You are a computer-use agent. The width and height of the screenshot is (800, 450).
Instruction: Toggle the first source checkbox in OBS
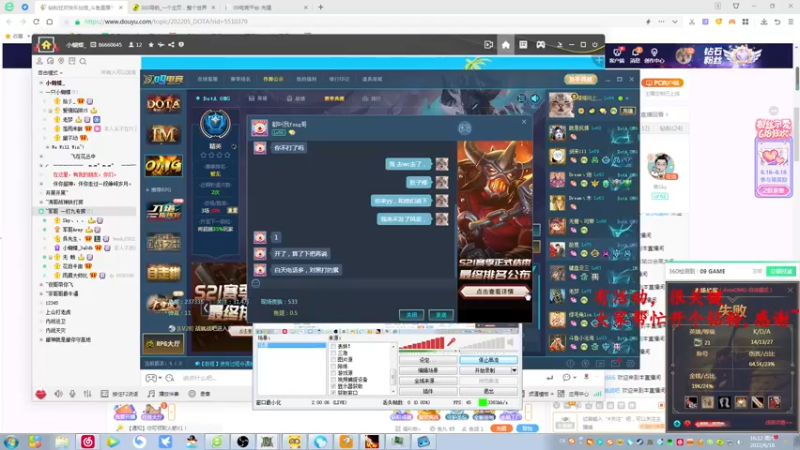pyautogui.click(x=333, y=346)
